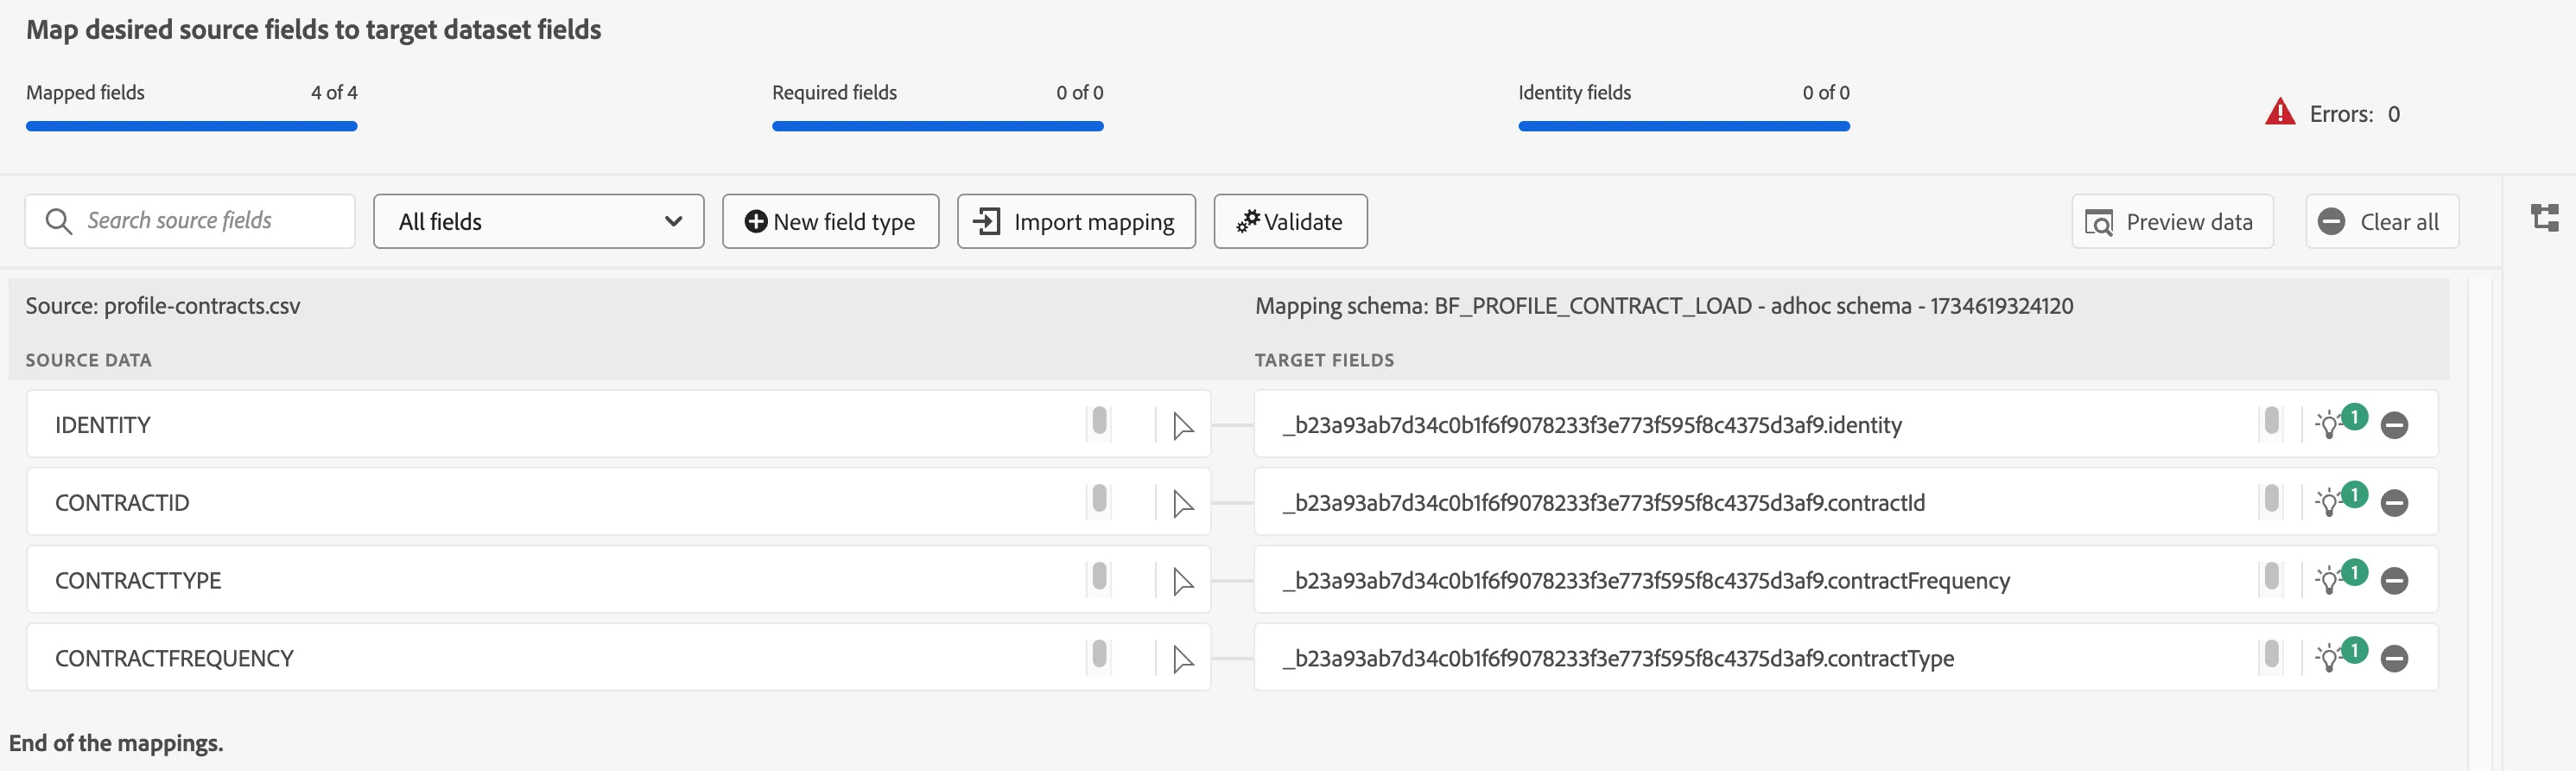Click the Required fields progress bar
The width and height of the screenshot is (2576, 771).
coord(938,127)
